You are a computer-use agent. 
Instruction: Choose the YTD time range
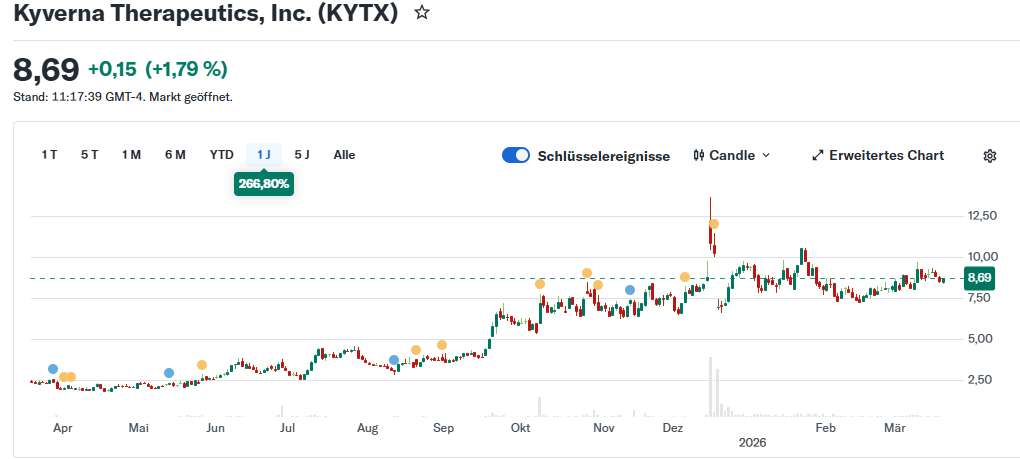coord(221,155)
